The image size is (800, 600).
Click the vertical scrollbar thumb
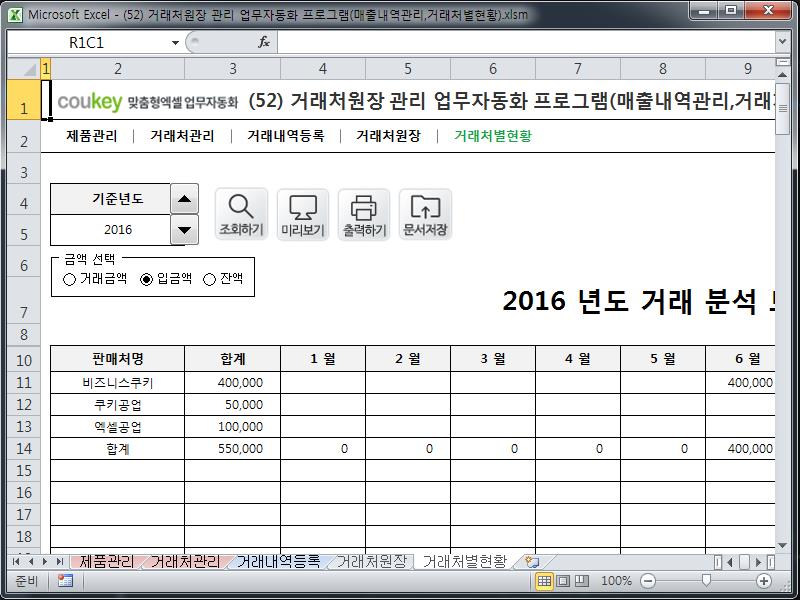pos(783,108)
